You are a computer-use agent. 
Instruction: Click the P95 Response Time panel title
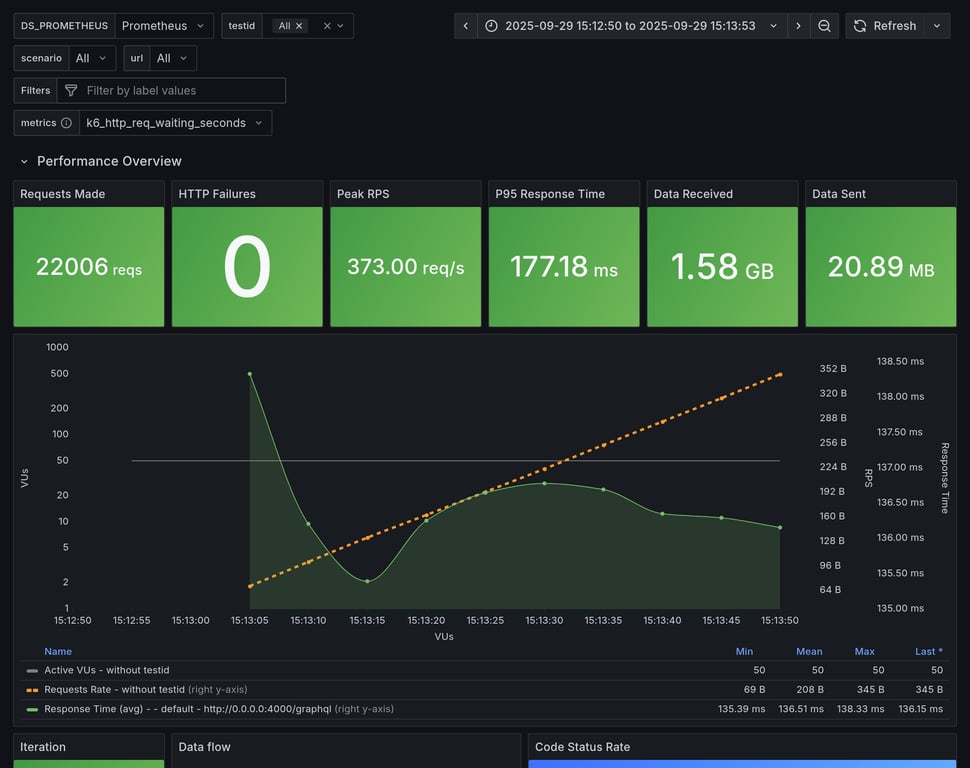pos(550,194)
